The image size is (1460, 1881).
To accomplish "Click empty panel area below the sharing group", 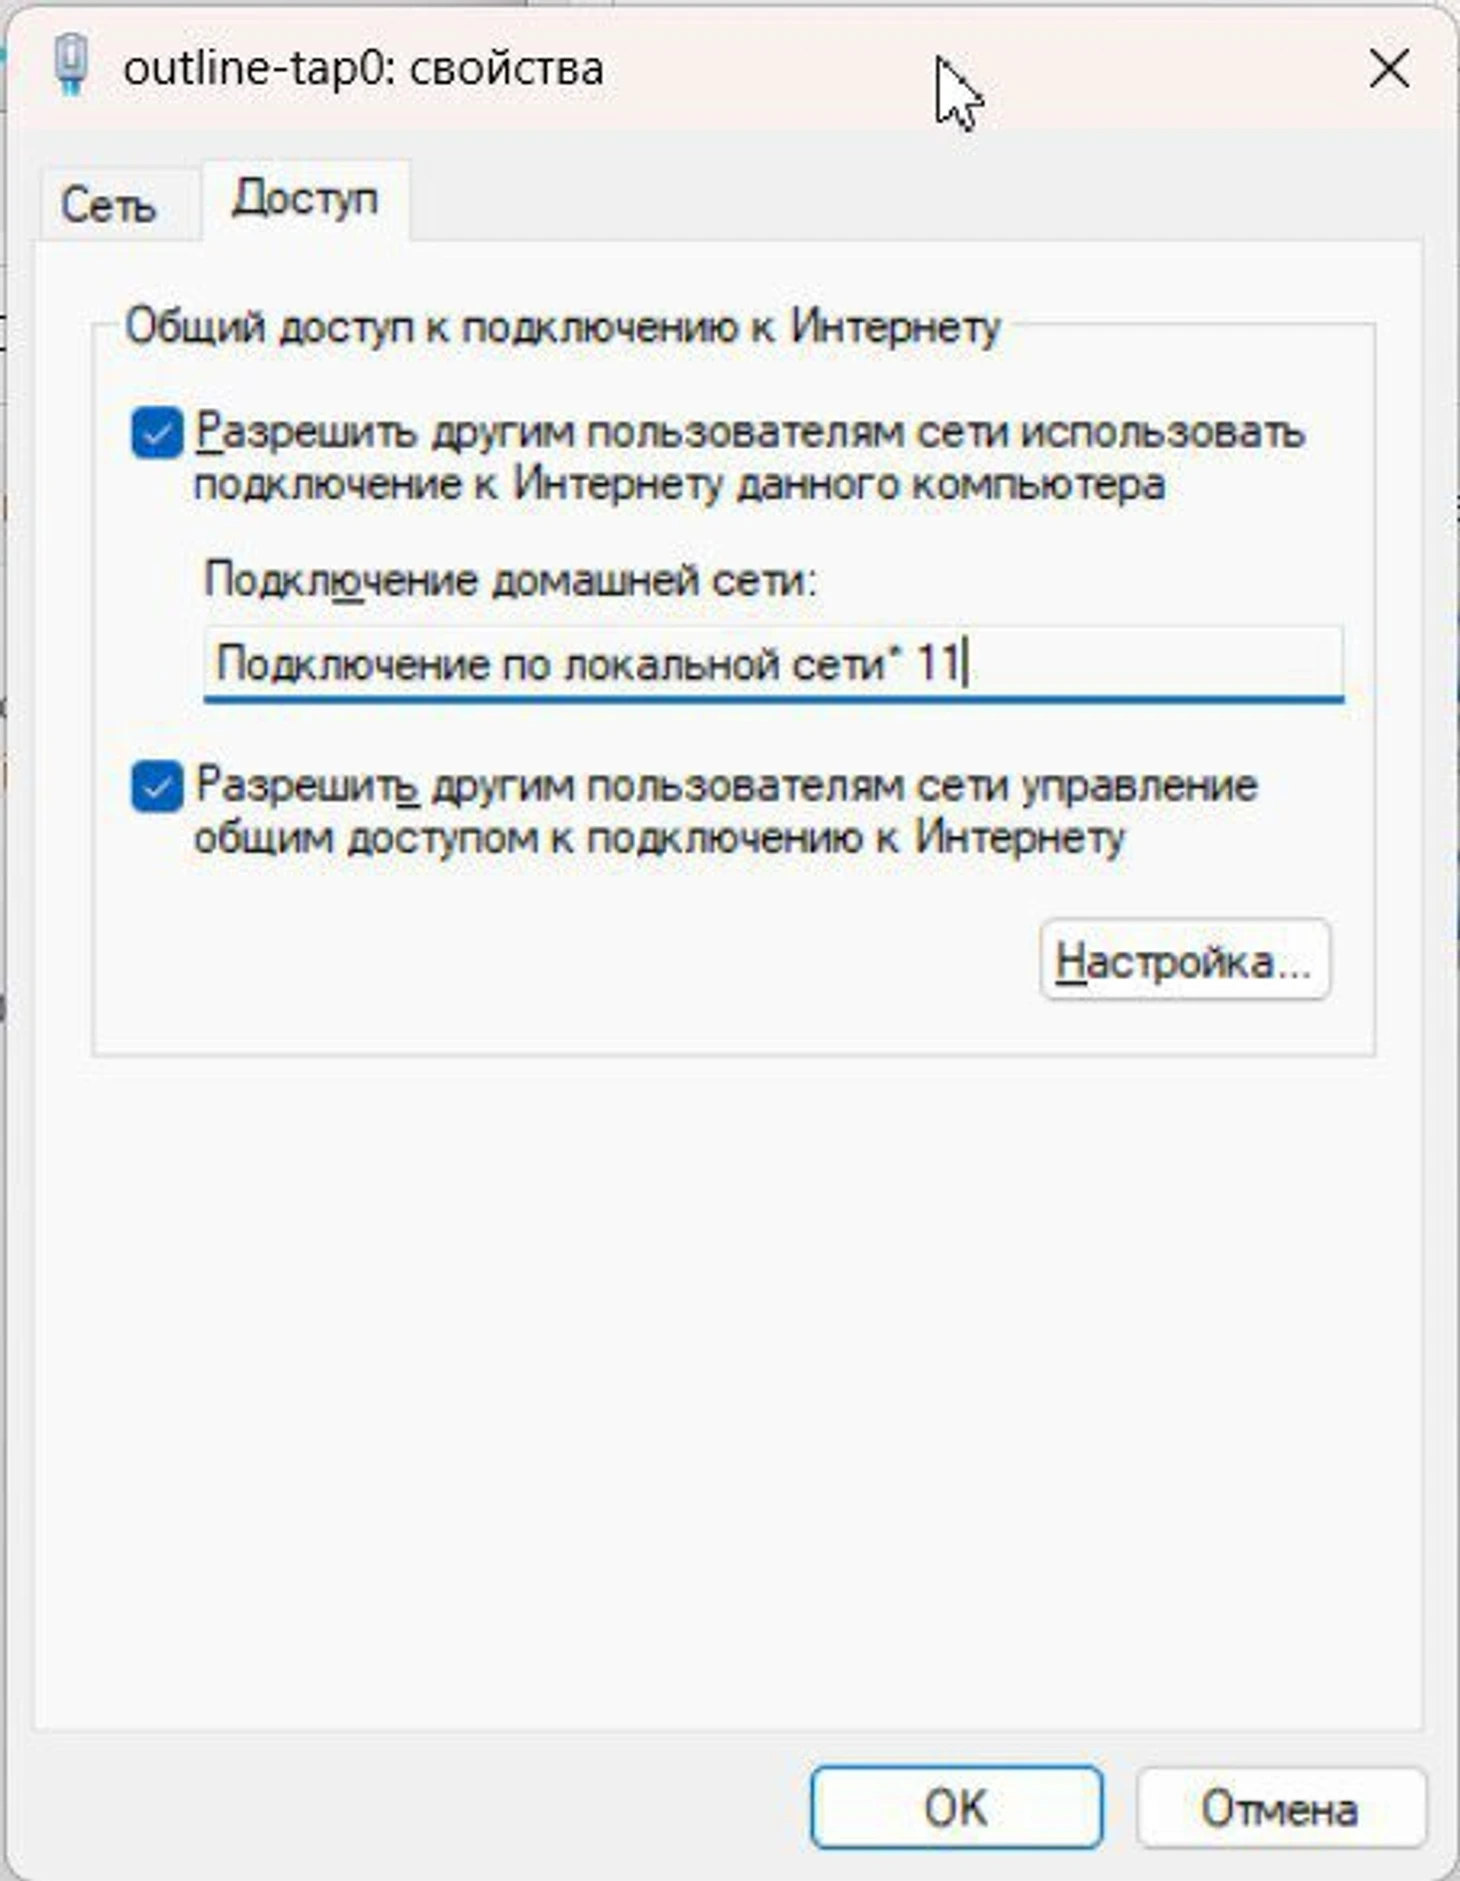I will tap(730, 1390).
